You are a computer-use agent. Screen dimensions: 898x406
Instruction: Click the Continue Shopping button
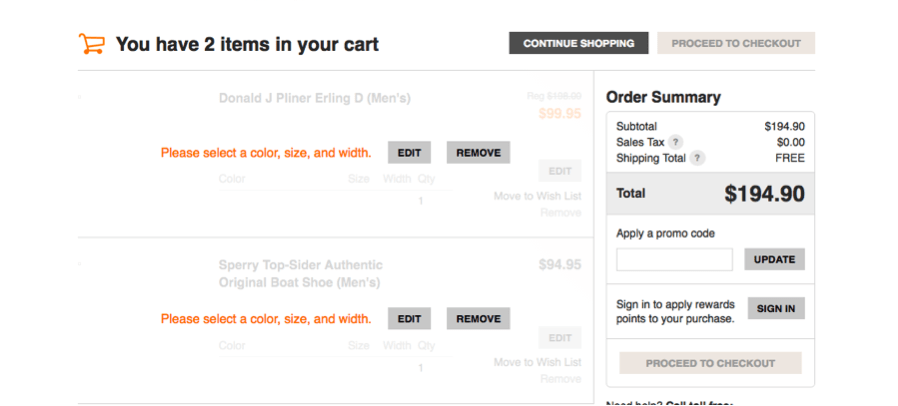(578, 43)
